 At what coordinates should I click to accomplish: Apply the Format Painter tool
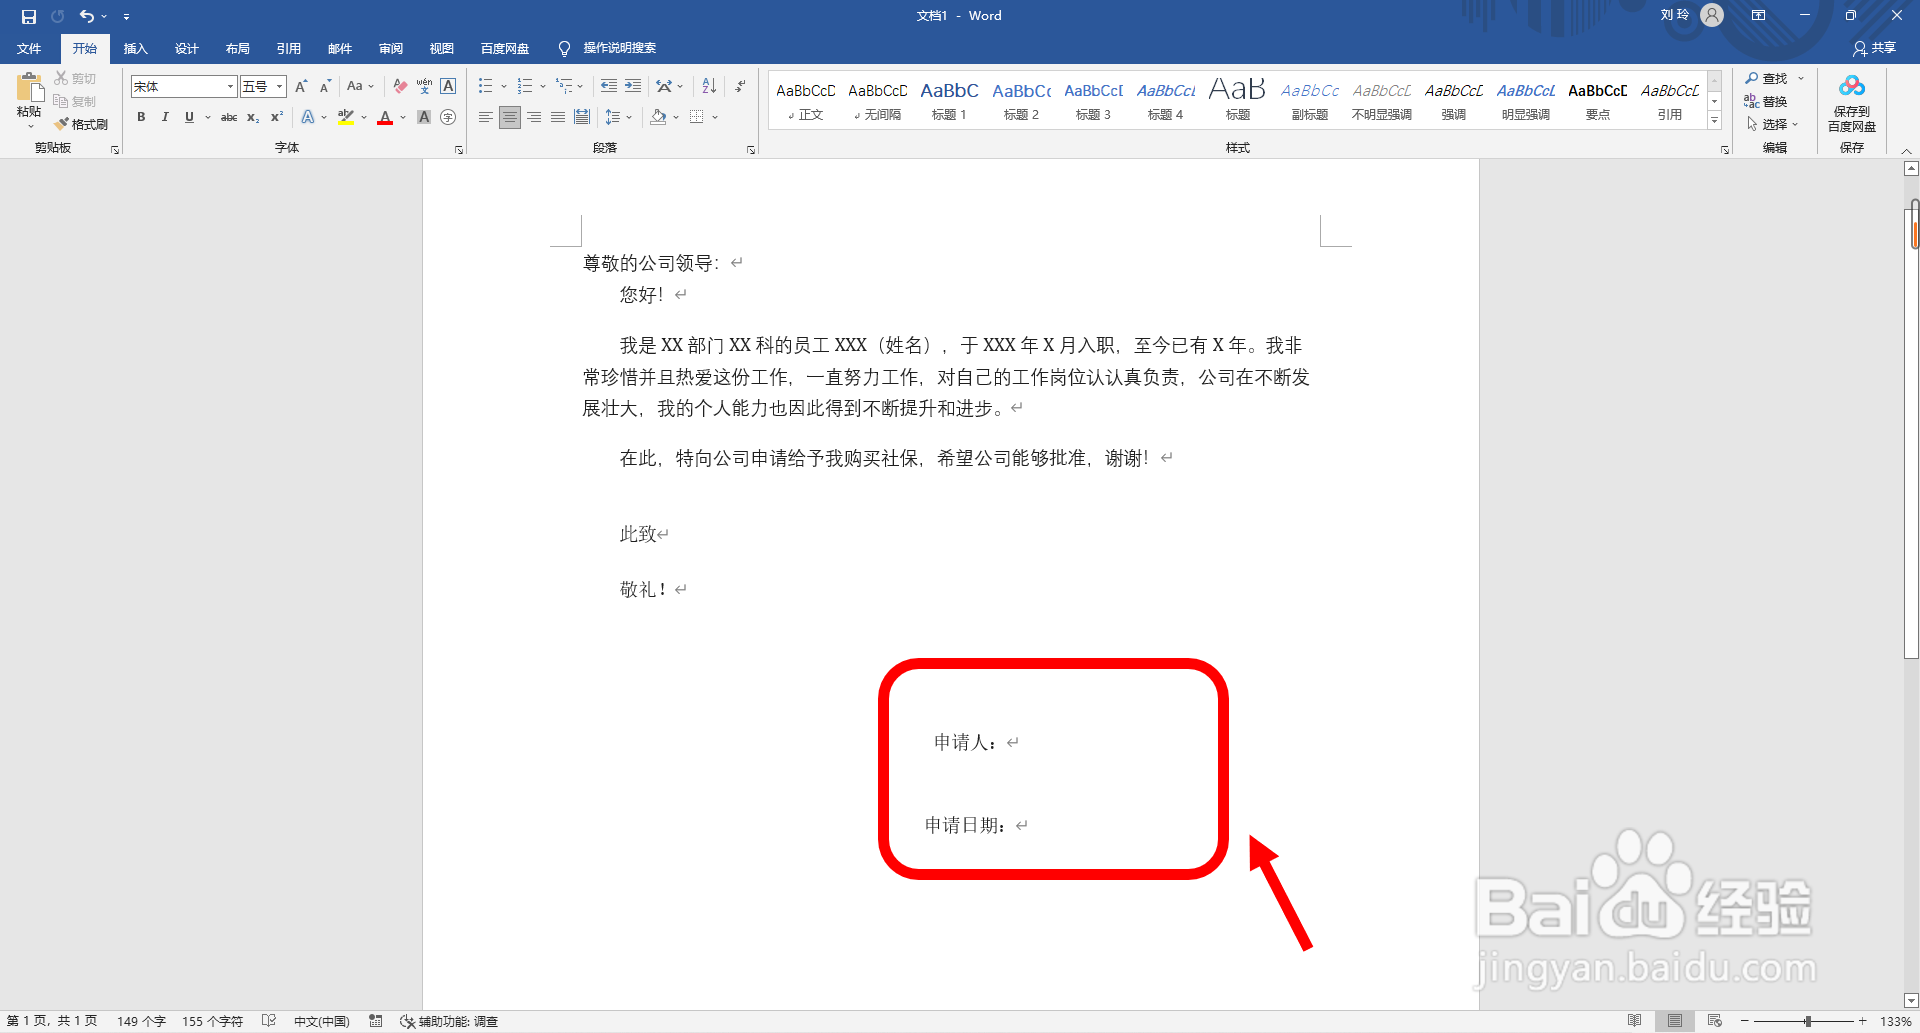(82, 123)
